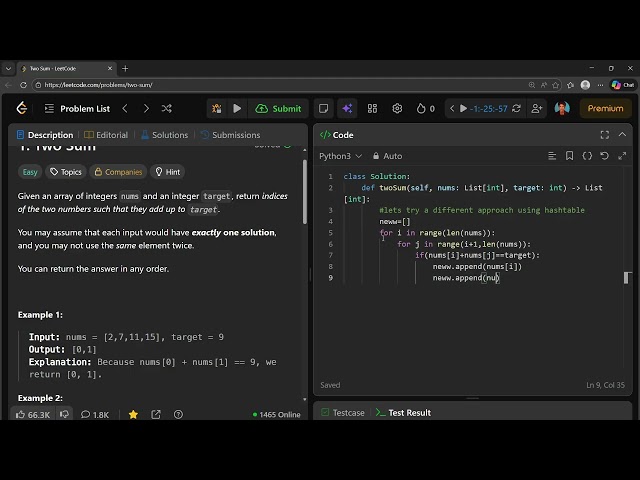Click the layout grid icon
The width and height of the screenshot is (640, 480).
372,108
